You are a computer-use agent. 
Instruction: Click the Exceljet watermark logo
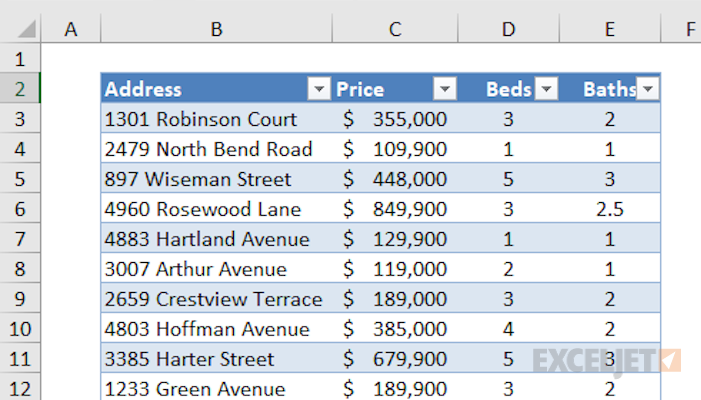pos(607,360)
